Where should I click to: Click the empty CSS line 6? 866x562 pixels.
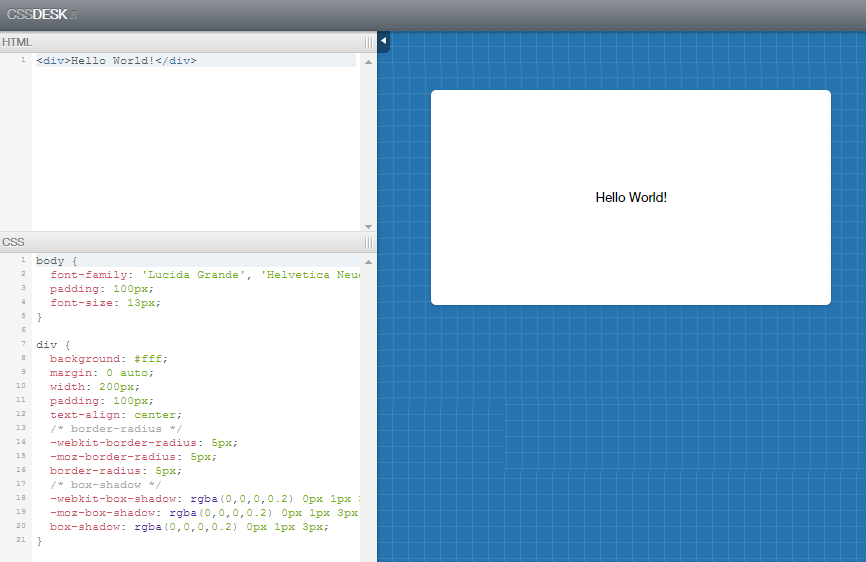pos(196,330)
